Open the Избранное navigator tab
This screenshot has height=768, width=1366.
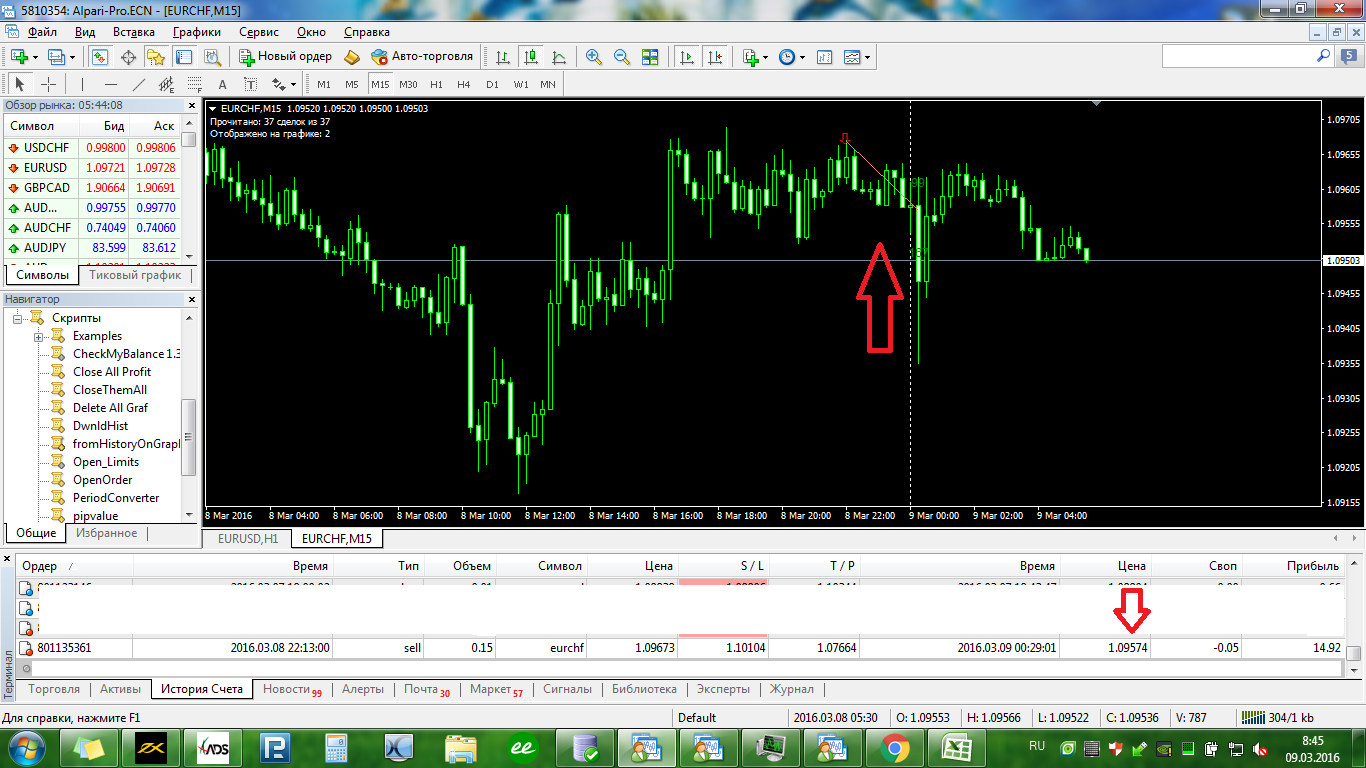click(x=107, y=533)
